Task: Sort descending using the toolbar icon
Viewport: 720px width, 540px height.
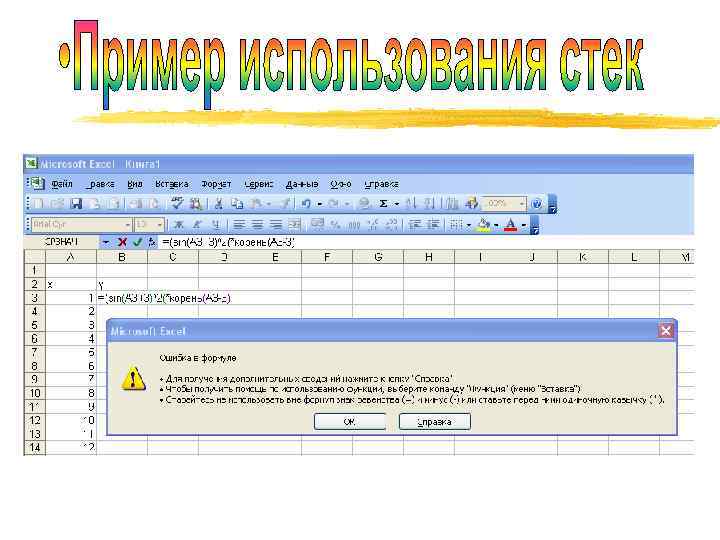Action: (x=429, y=203)
